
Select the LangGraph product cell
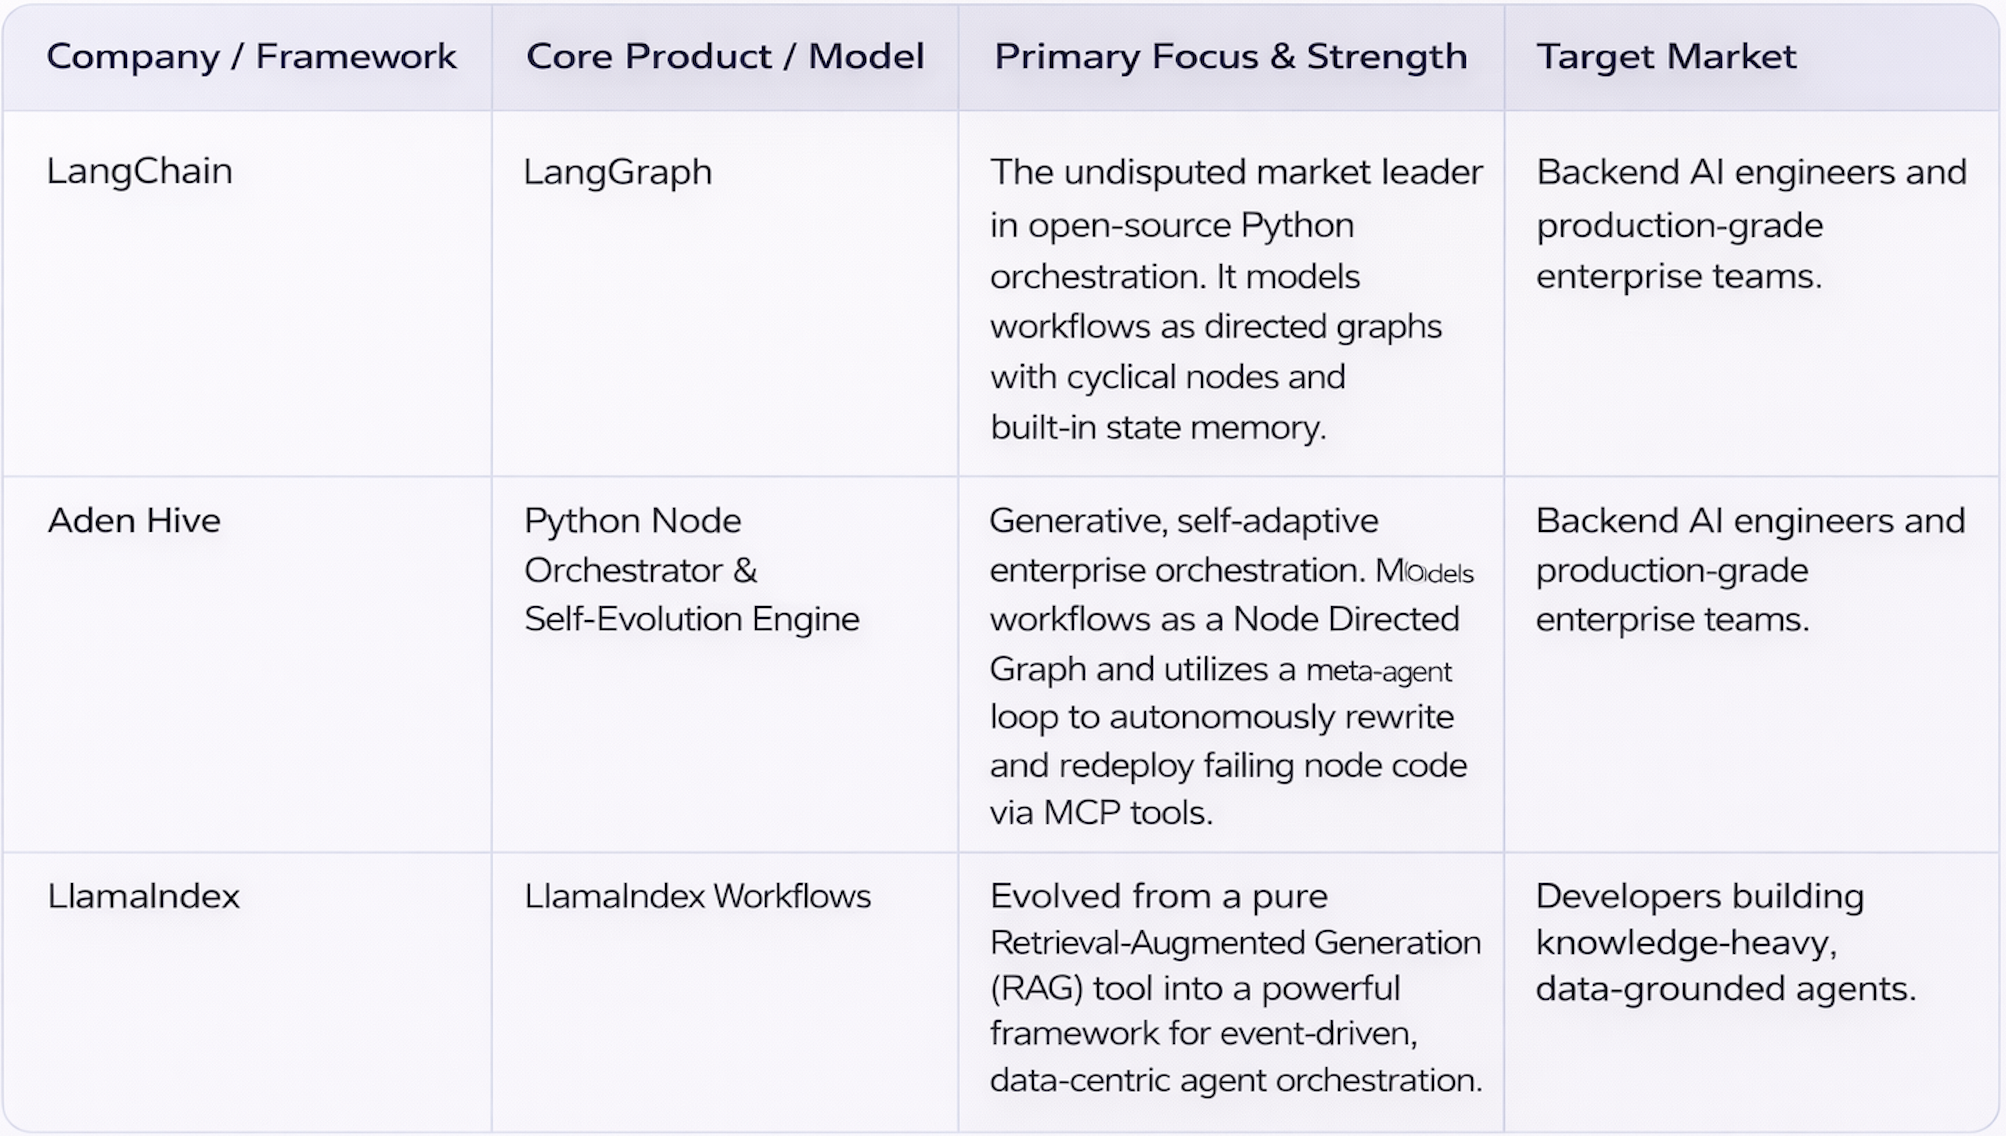[617, 172]
